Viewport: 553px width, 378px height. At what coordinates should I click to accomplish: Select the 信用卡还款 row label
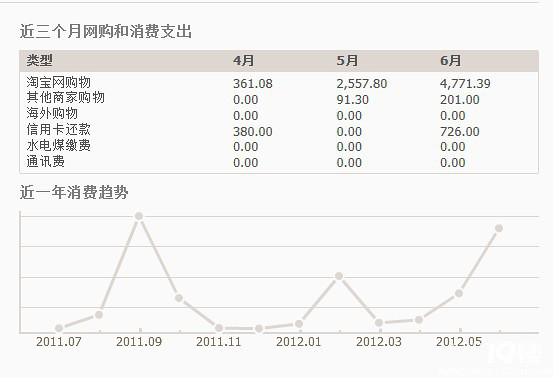tap(59, 129)
